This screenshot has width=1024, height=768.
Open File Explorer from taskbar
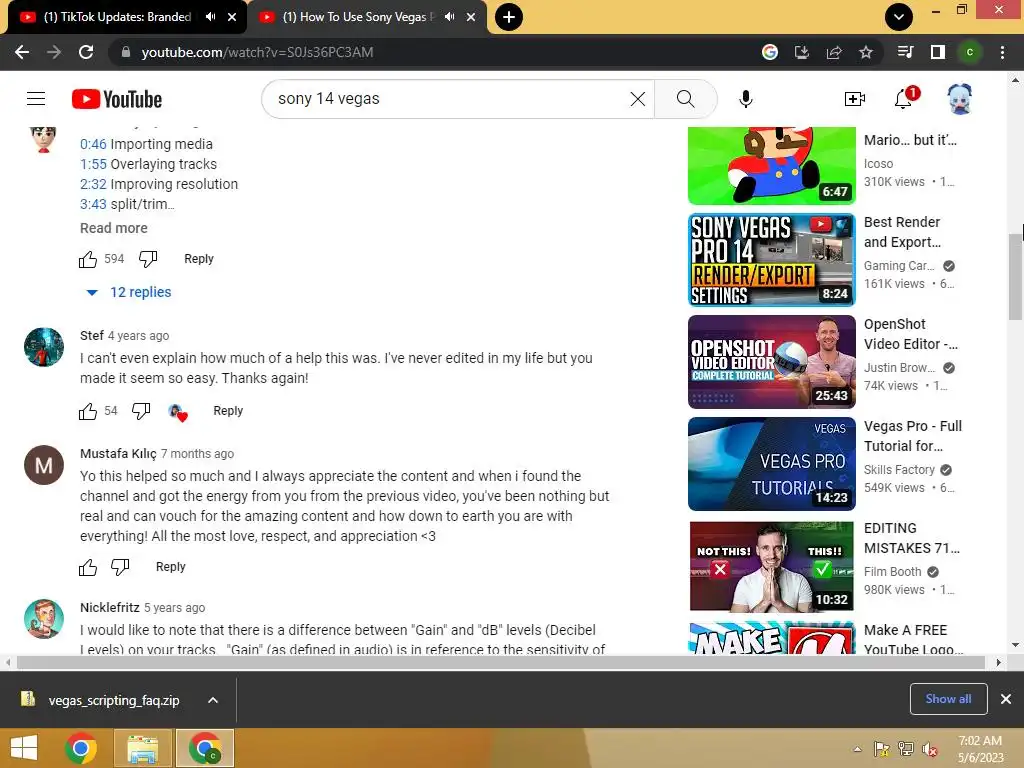(x=142, y=748)
